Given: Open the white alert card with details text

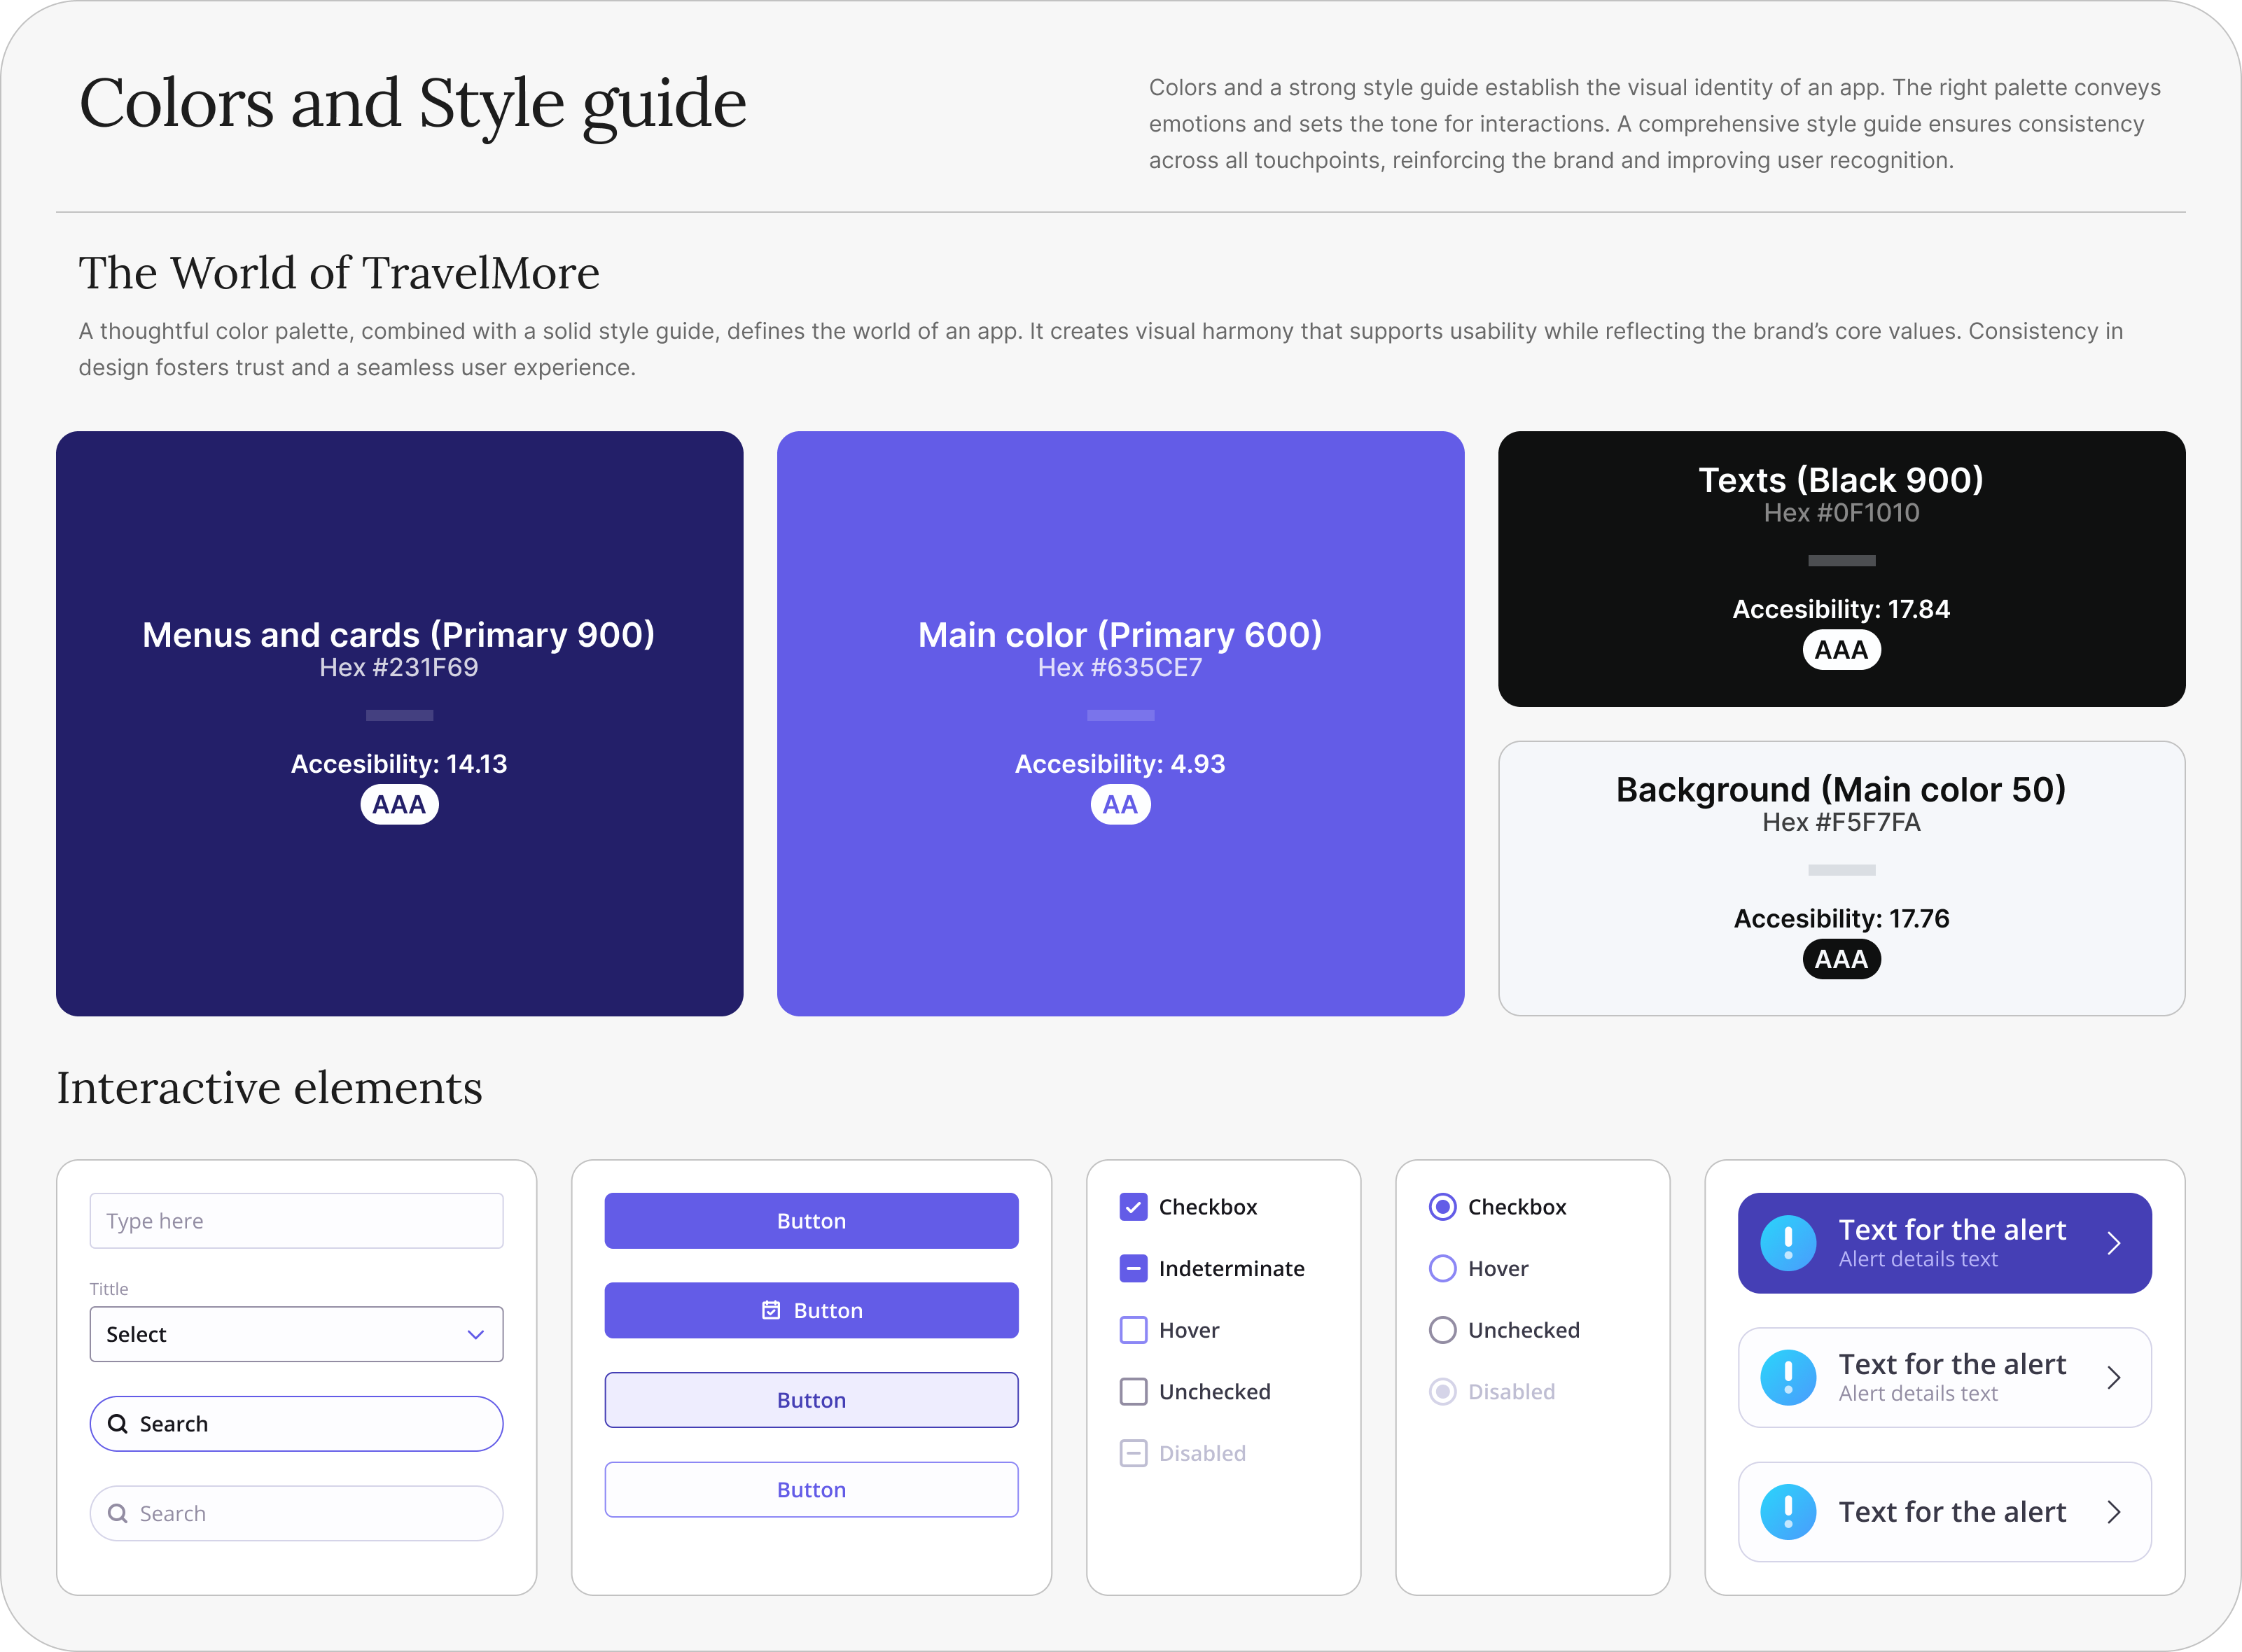Looking at the screenshot, I should click(x=1944, y=1378).
